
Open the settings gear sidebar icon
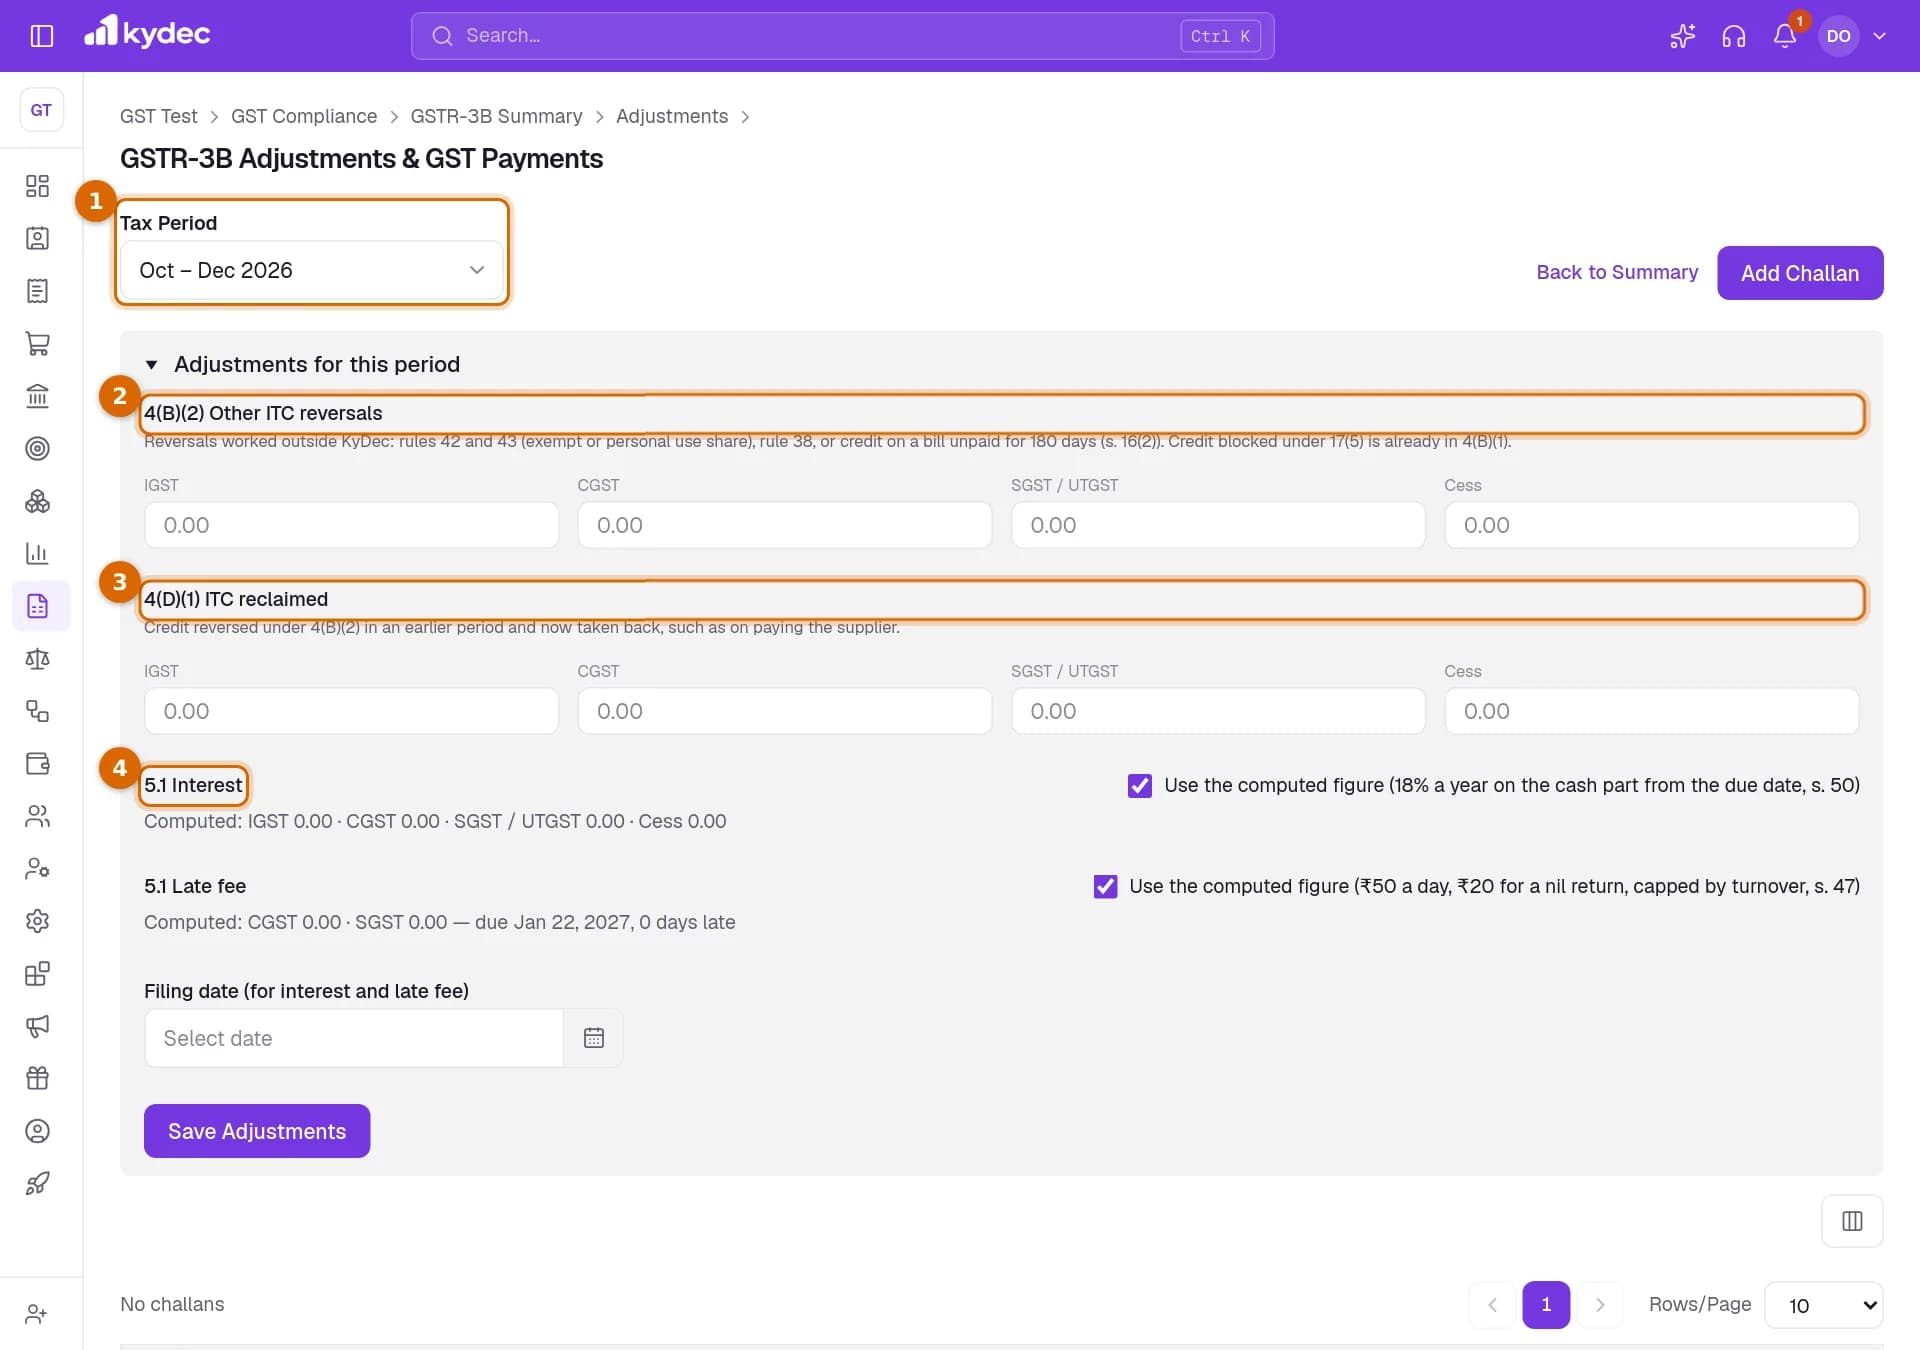pos(37,921)
